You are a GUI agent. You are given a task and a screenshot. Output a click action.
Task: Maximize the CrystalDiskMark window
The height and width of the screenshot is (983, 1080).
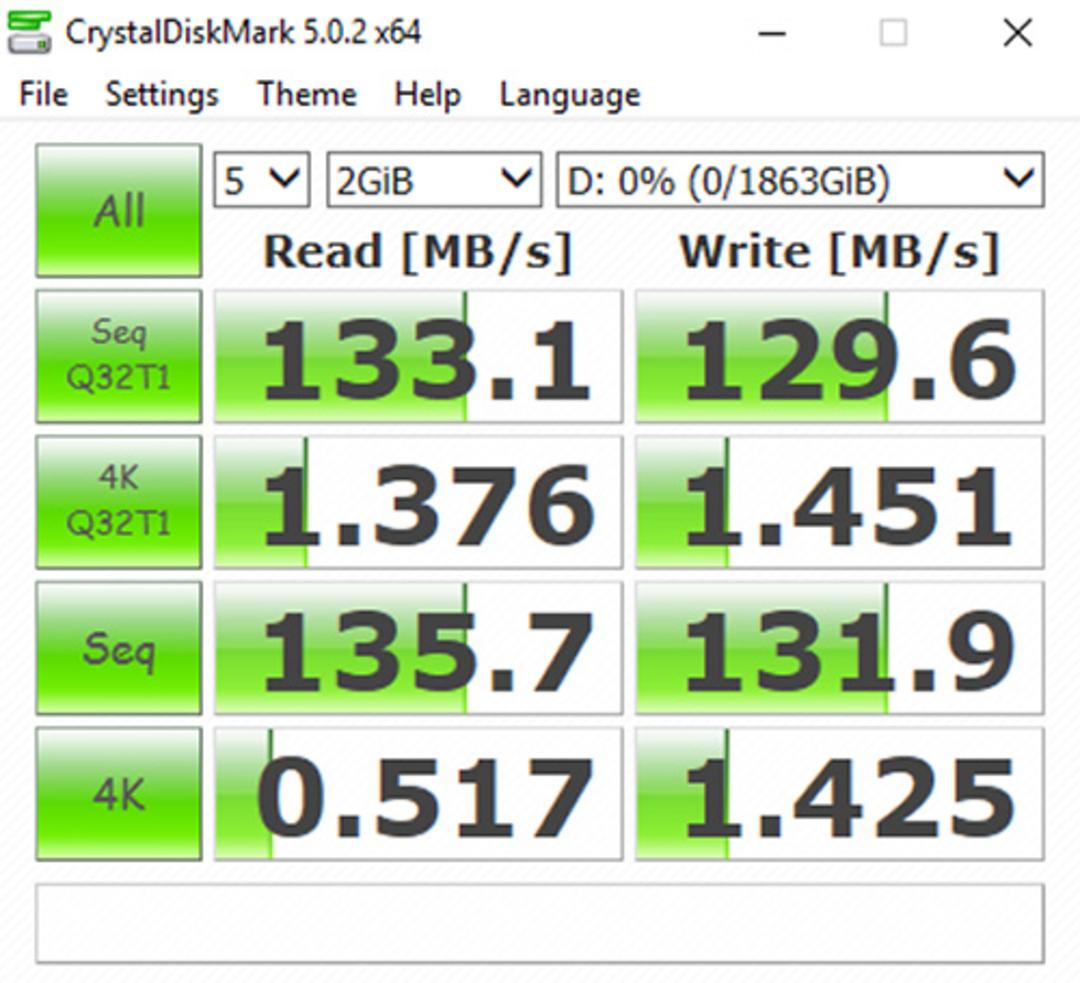[x=893, y=32]
